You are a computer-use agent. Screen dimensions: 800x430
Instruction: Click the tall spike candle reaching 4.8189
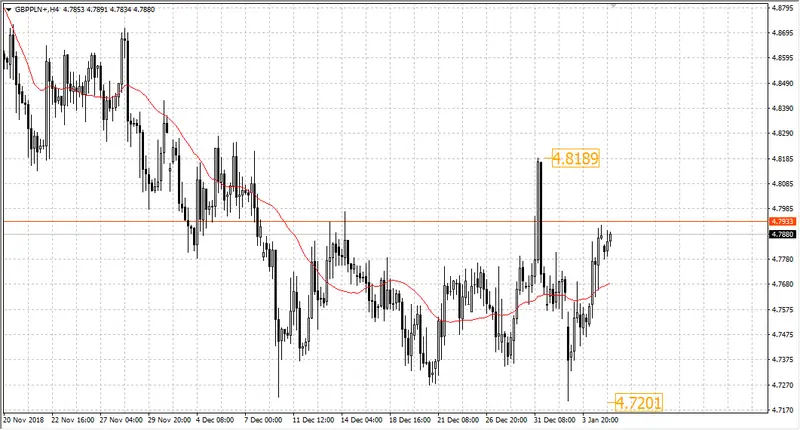point(539,214)
